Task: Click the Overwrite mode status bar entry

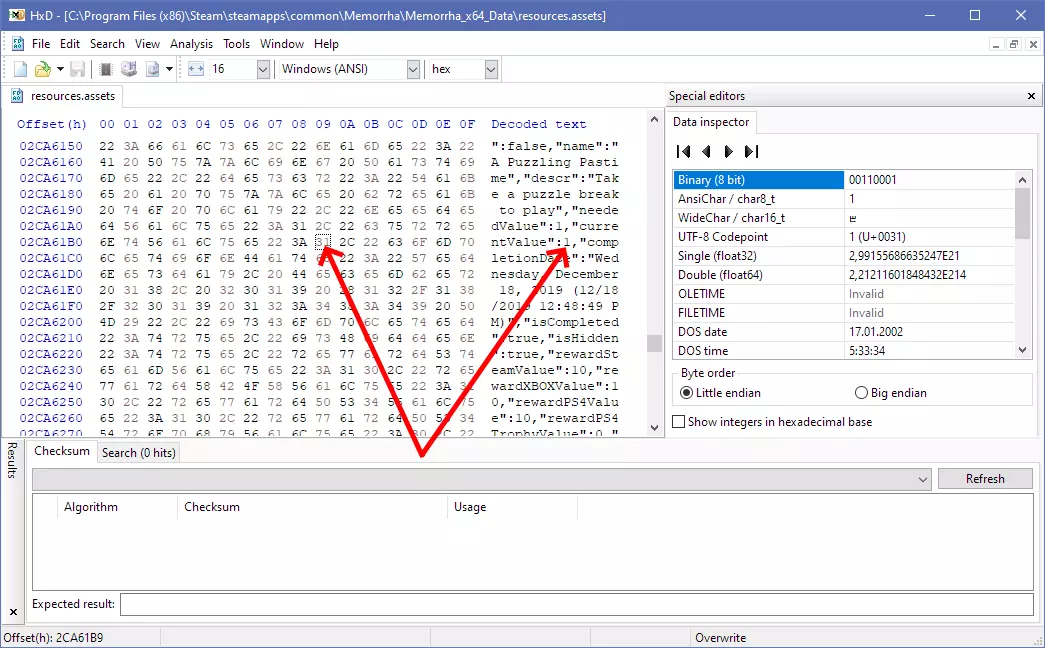Action: point(720,638)
